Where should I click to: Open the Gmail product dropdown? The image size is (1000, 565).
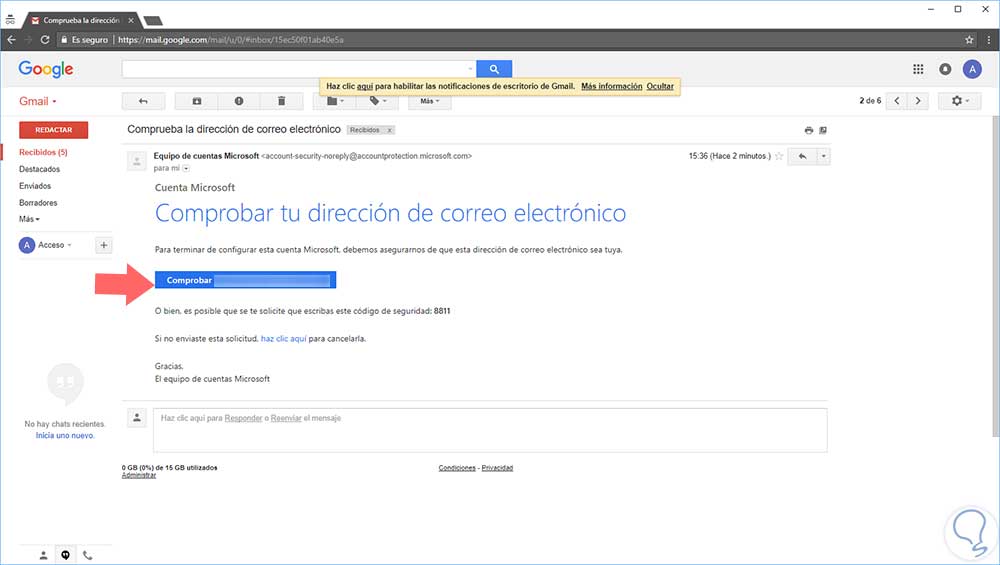38,101
